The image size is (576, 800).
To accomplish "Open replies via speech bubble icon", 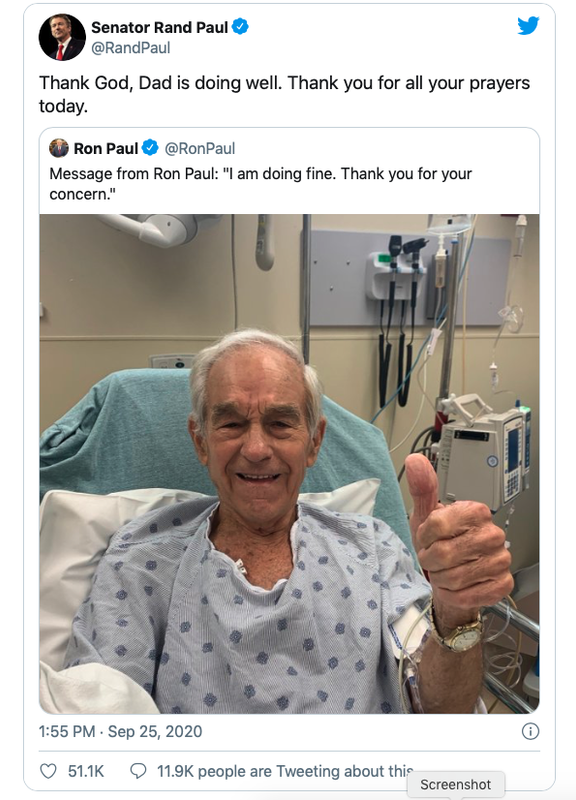I will pyautogui.click(x=138, y=770).
